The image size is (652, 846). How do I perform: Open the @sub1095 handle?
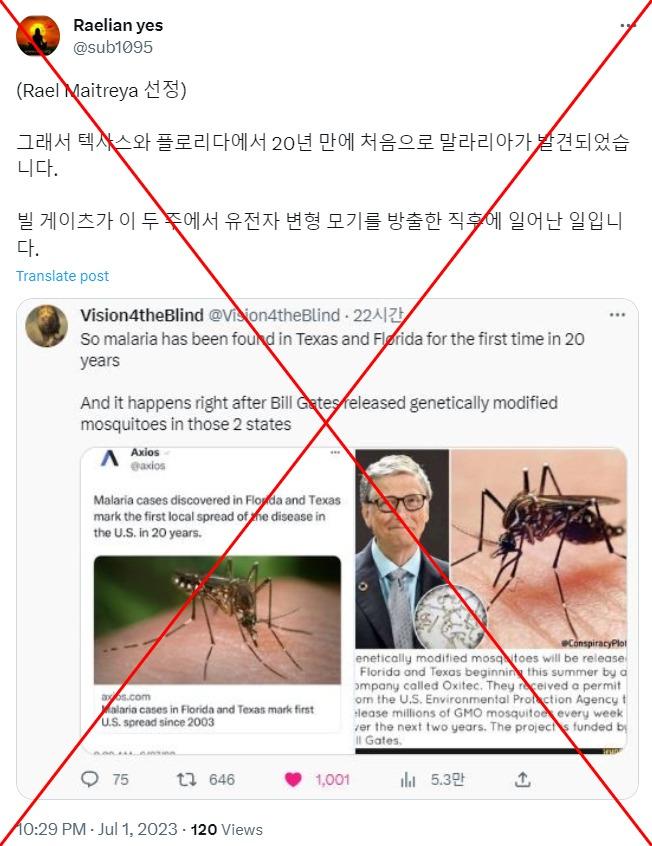point(113,47)
